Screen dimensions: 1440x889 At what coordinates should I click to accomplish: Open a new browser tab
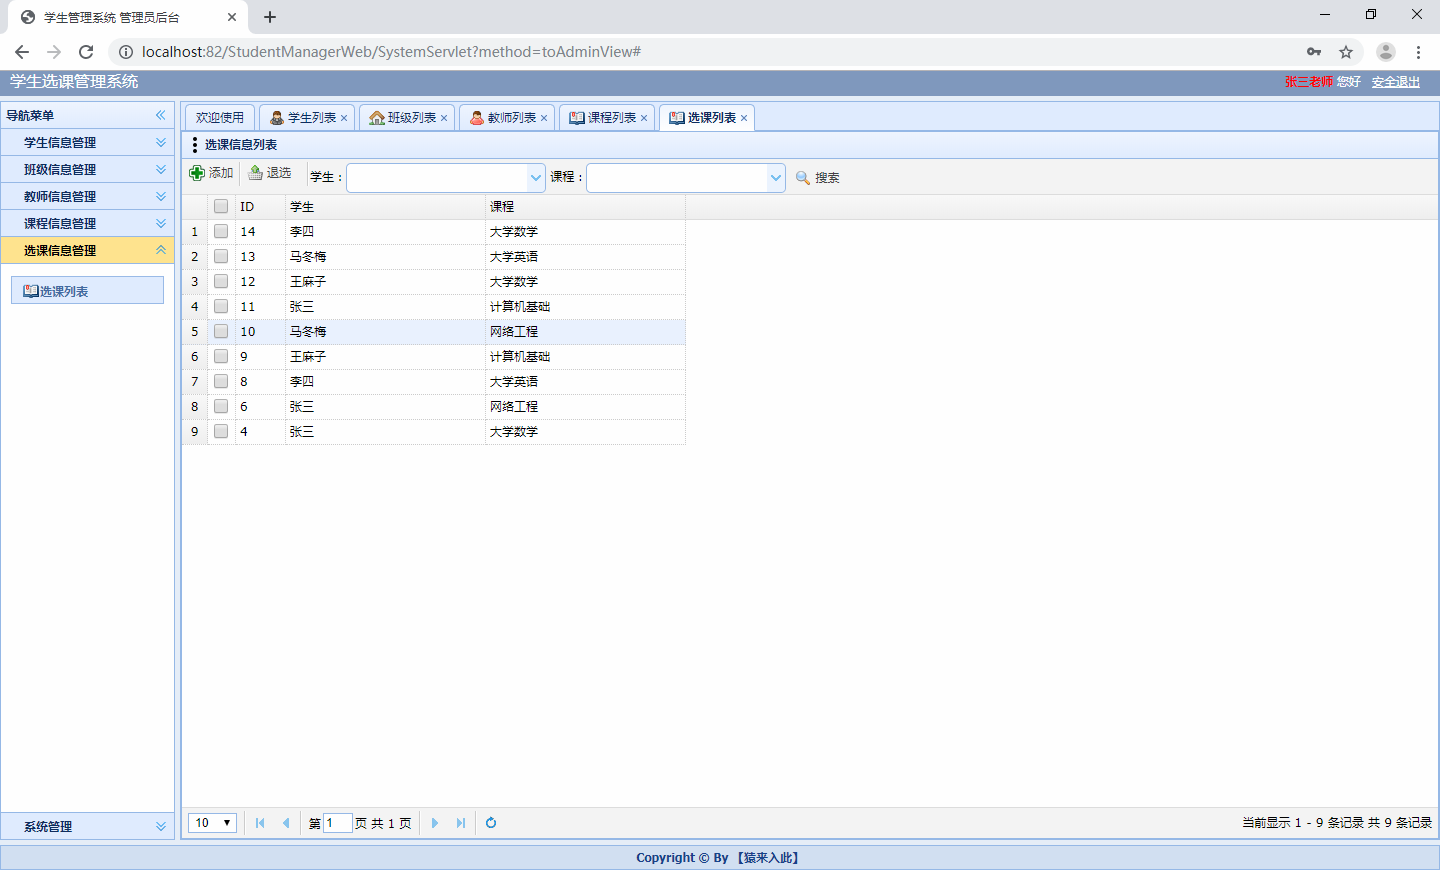click(270, 17)
